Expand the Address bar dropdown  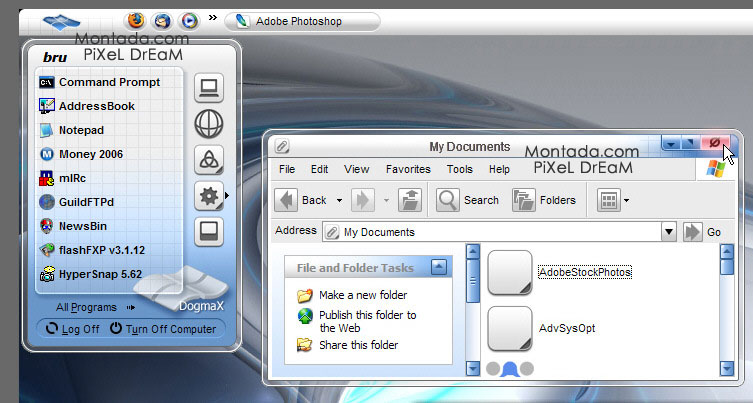[x=668, y=232]
